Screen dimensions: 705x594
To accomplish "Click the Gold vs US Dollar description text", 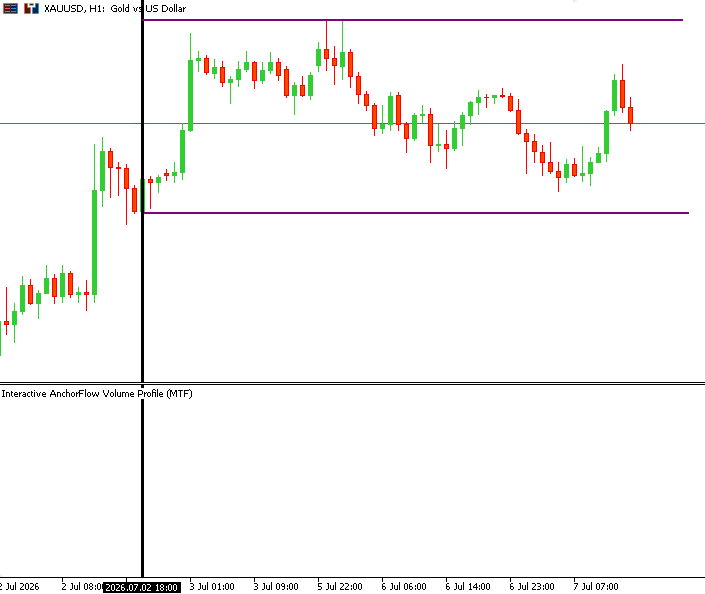I will [x=148, y=9].
